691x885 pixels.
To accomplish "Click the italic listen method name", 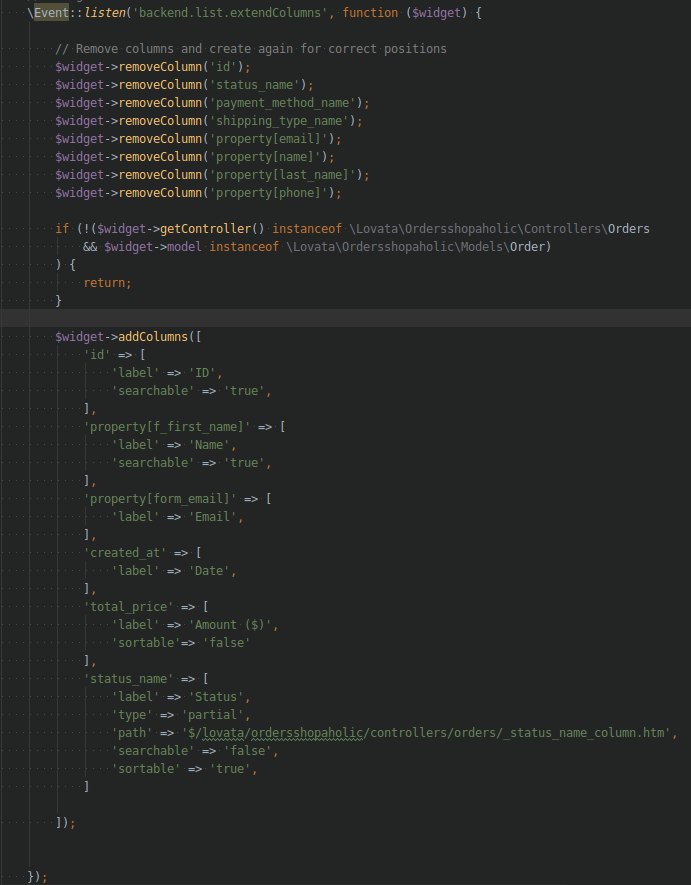I will 104,12.
